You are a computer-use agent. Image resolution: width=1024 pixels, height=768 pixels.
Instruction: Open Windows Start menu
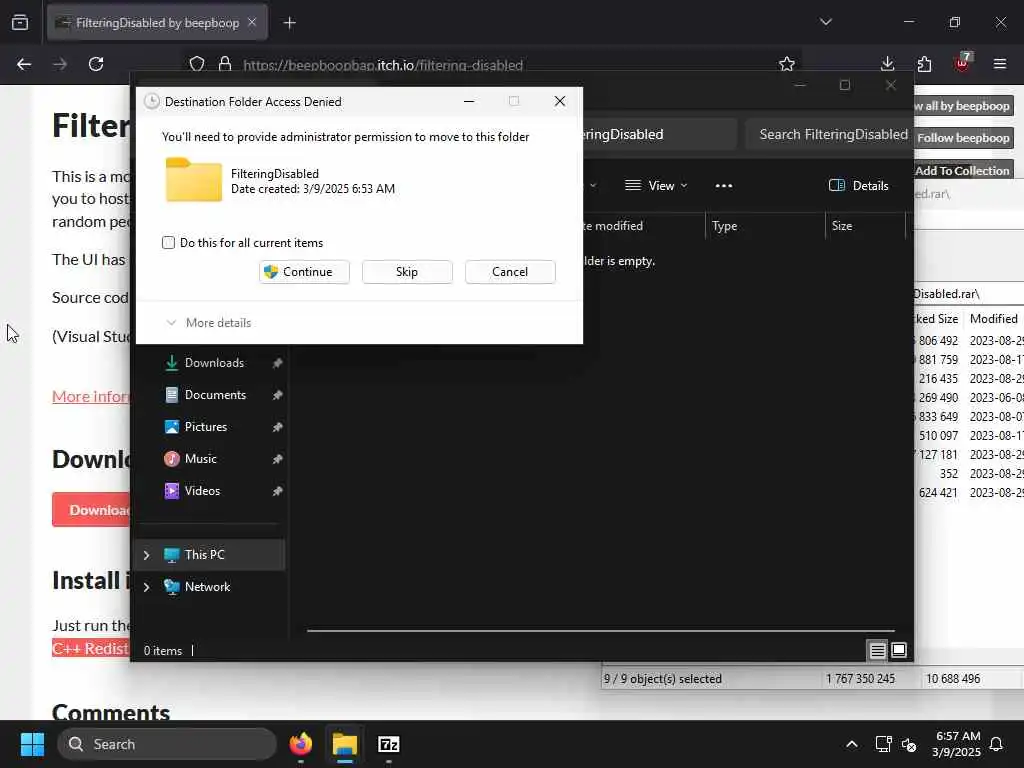tap(32, 744)
